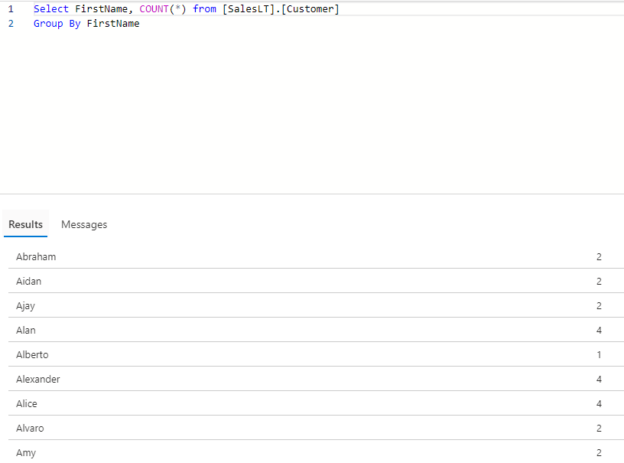
Task: Click the Alberto name cell
Action: 32,355
